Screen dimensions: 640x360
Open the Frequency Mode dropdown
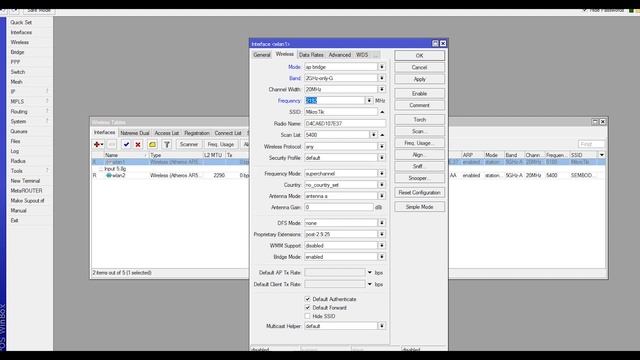tap(382, 173)
